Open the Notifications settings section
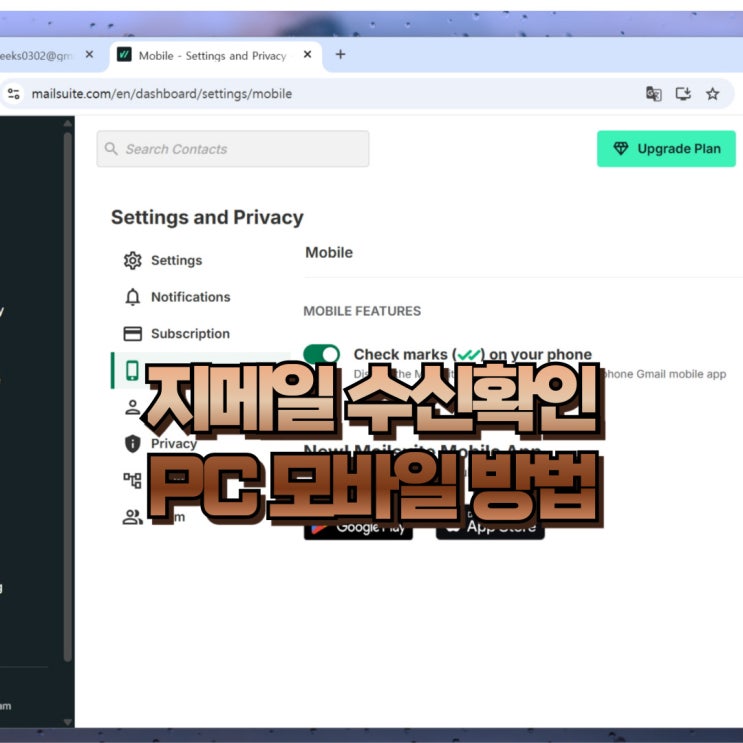The height and width of the screenshot is (743, 743). 190,297
